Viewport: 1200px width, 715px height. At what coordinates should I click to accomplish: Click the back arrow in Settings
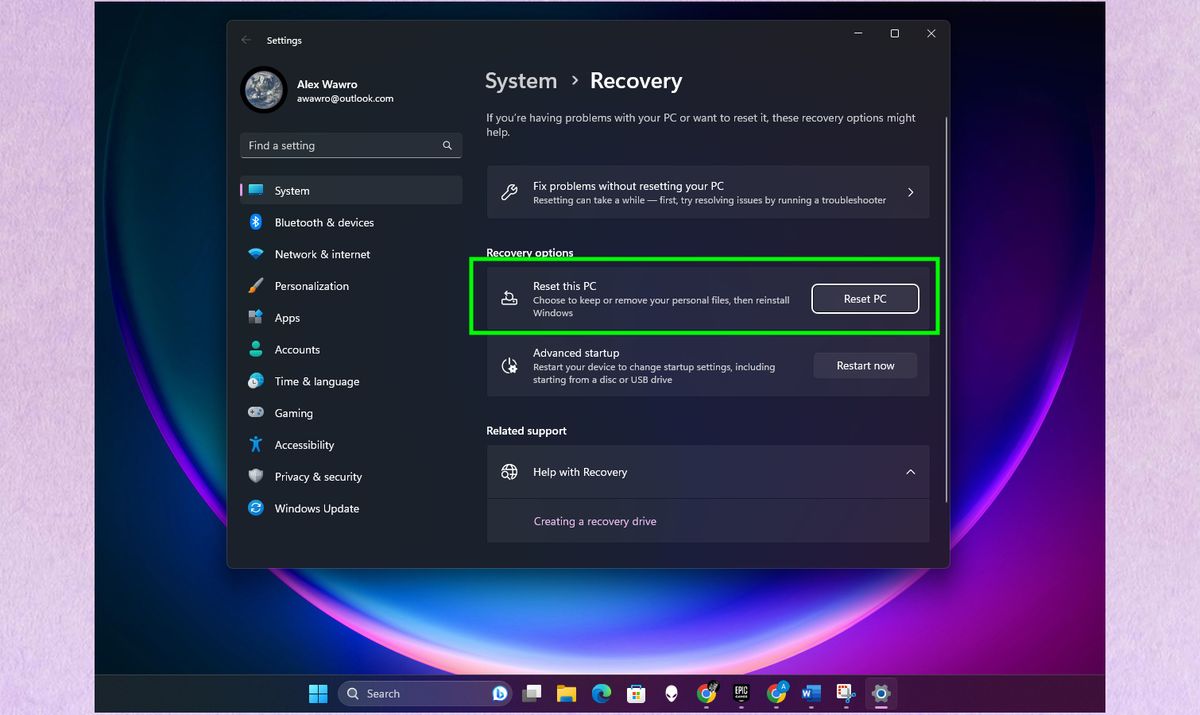pos(246,40)
